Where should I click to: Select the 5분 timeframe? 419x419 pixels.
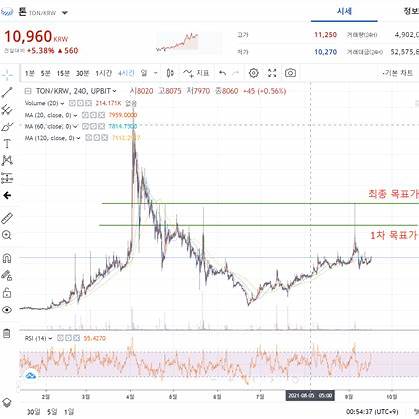pos(46,73)
